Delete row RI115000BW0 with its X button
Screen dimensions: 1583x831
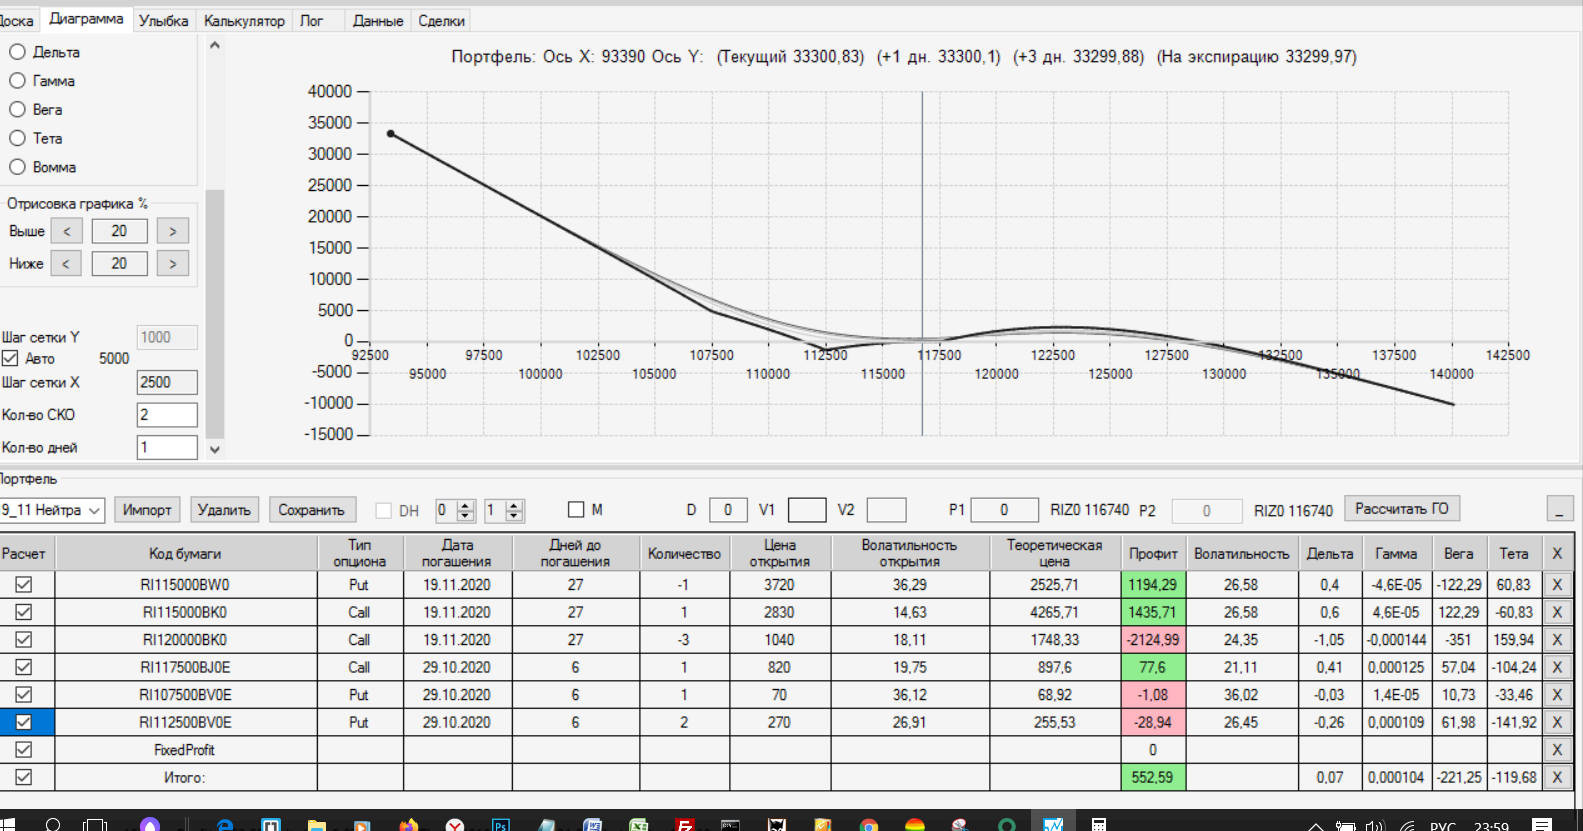[1557, 585]
